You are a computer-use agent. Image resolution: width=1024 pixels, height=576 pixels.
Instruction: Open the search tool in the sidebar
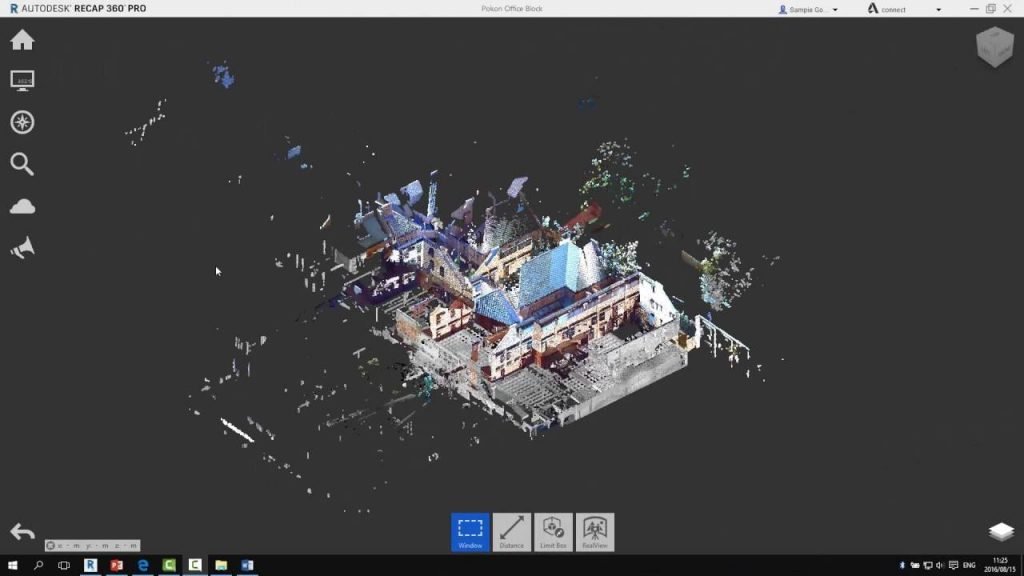[22, 164]
